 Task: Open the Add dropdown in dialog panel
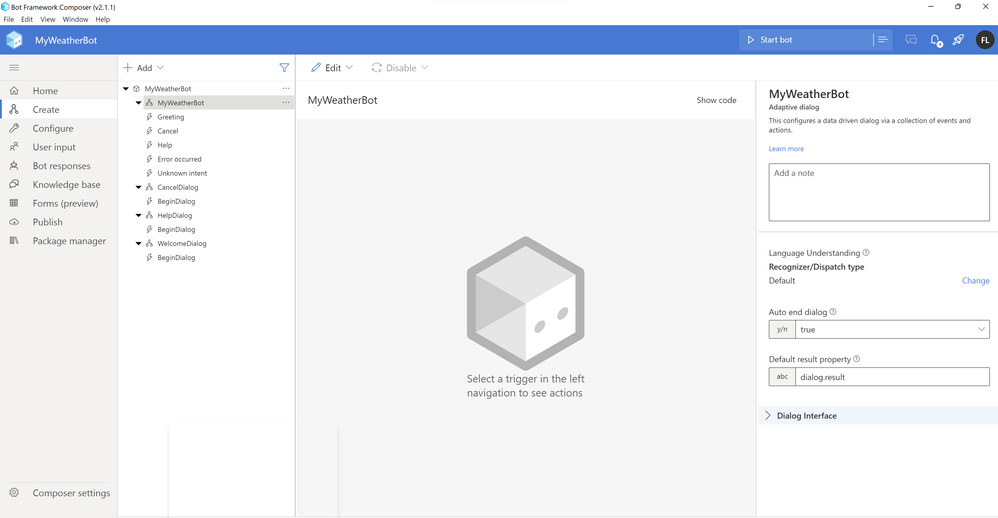[x=144, y=67]
